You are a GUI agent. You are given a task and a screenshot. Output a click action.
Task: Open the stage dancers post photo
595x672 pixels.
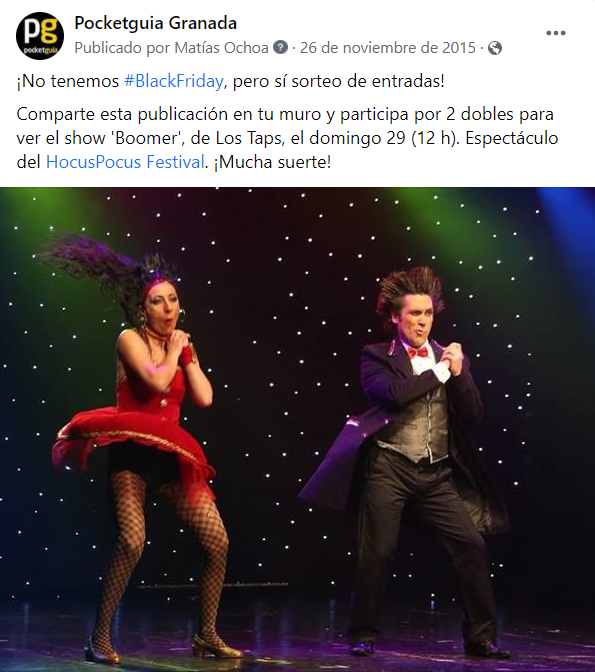coord(298,429)
